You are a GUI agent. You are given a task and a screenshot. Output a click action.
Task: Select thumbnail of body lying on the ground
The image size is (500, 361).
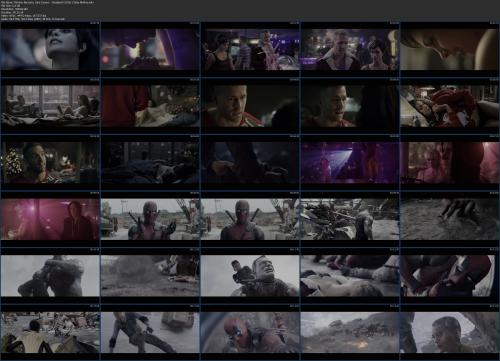(x=350, y=276)
